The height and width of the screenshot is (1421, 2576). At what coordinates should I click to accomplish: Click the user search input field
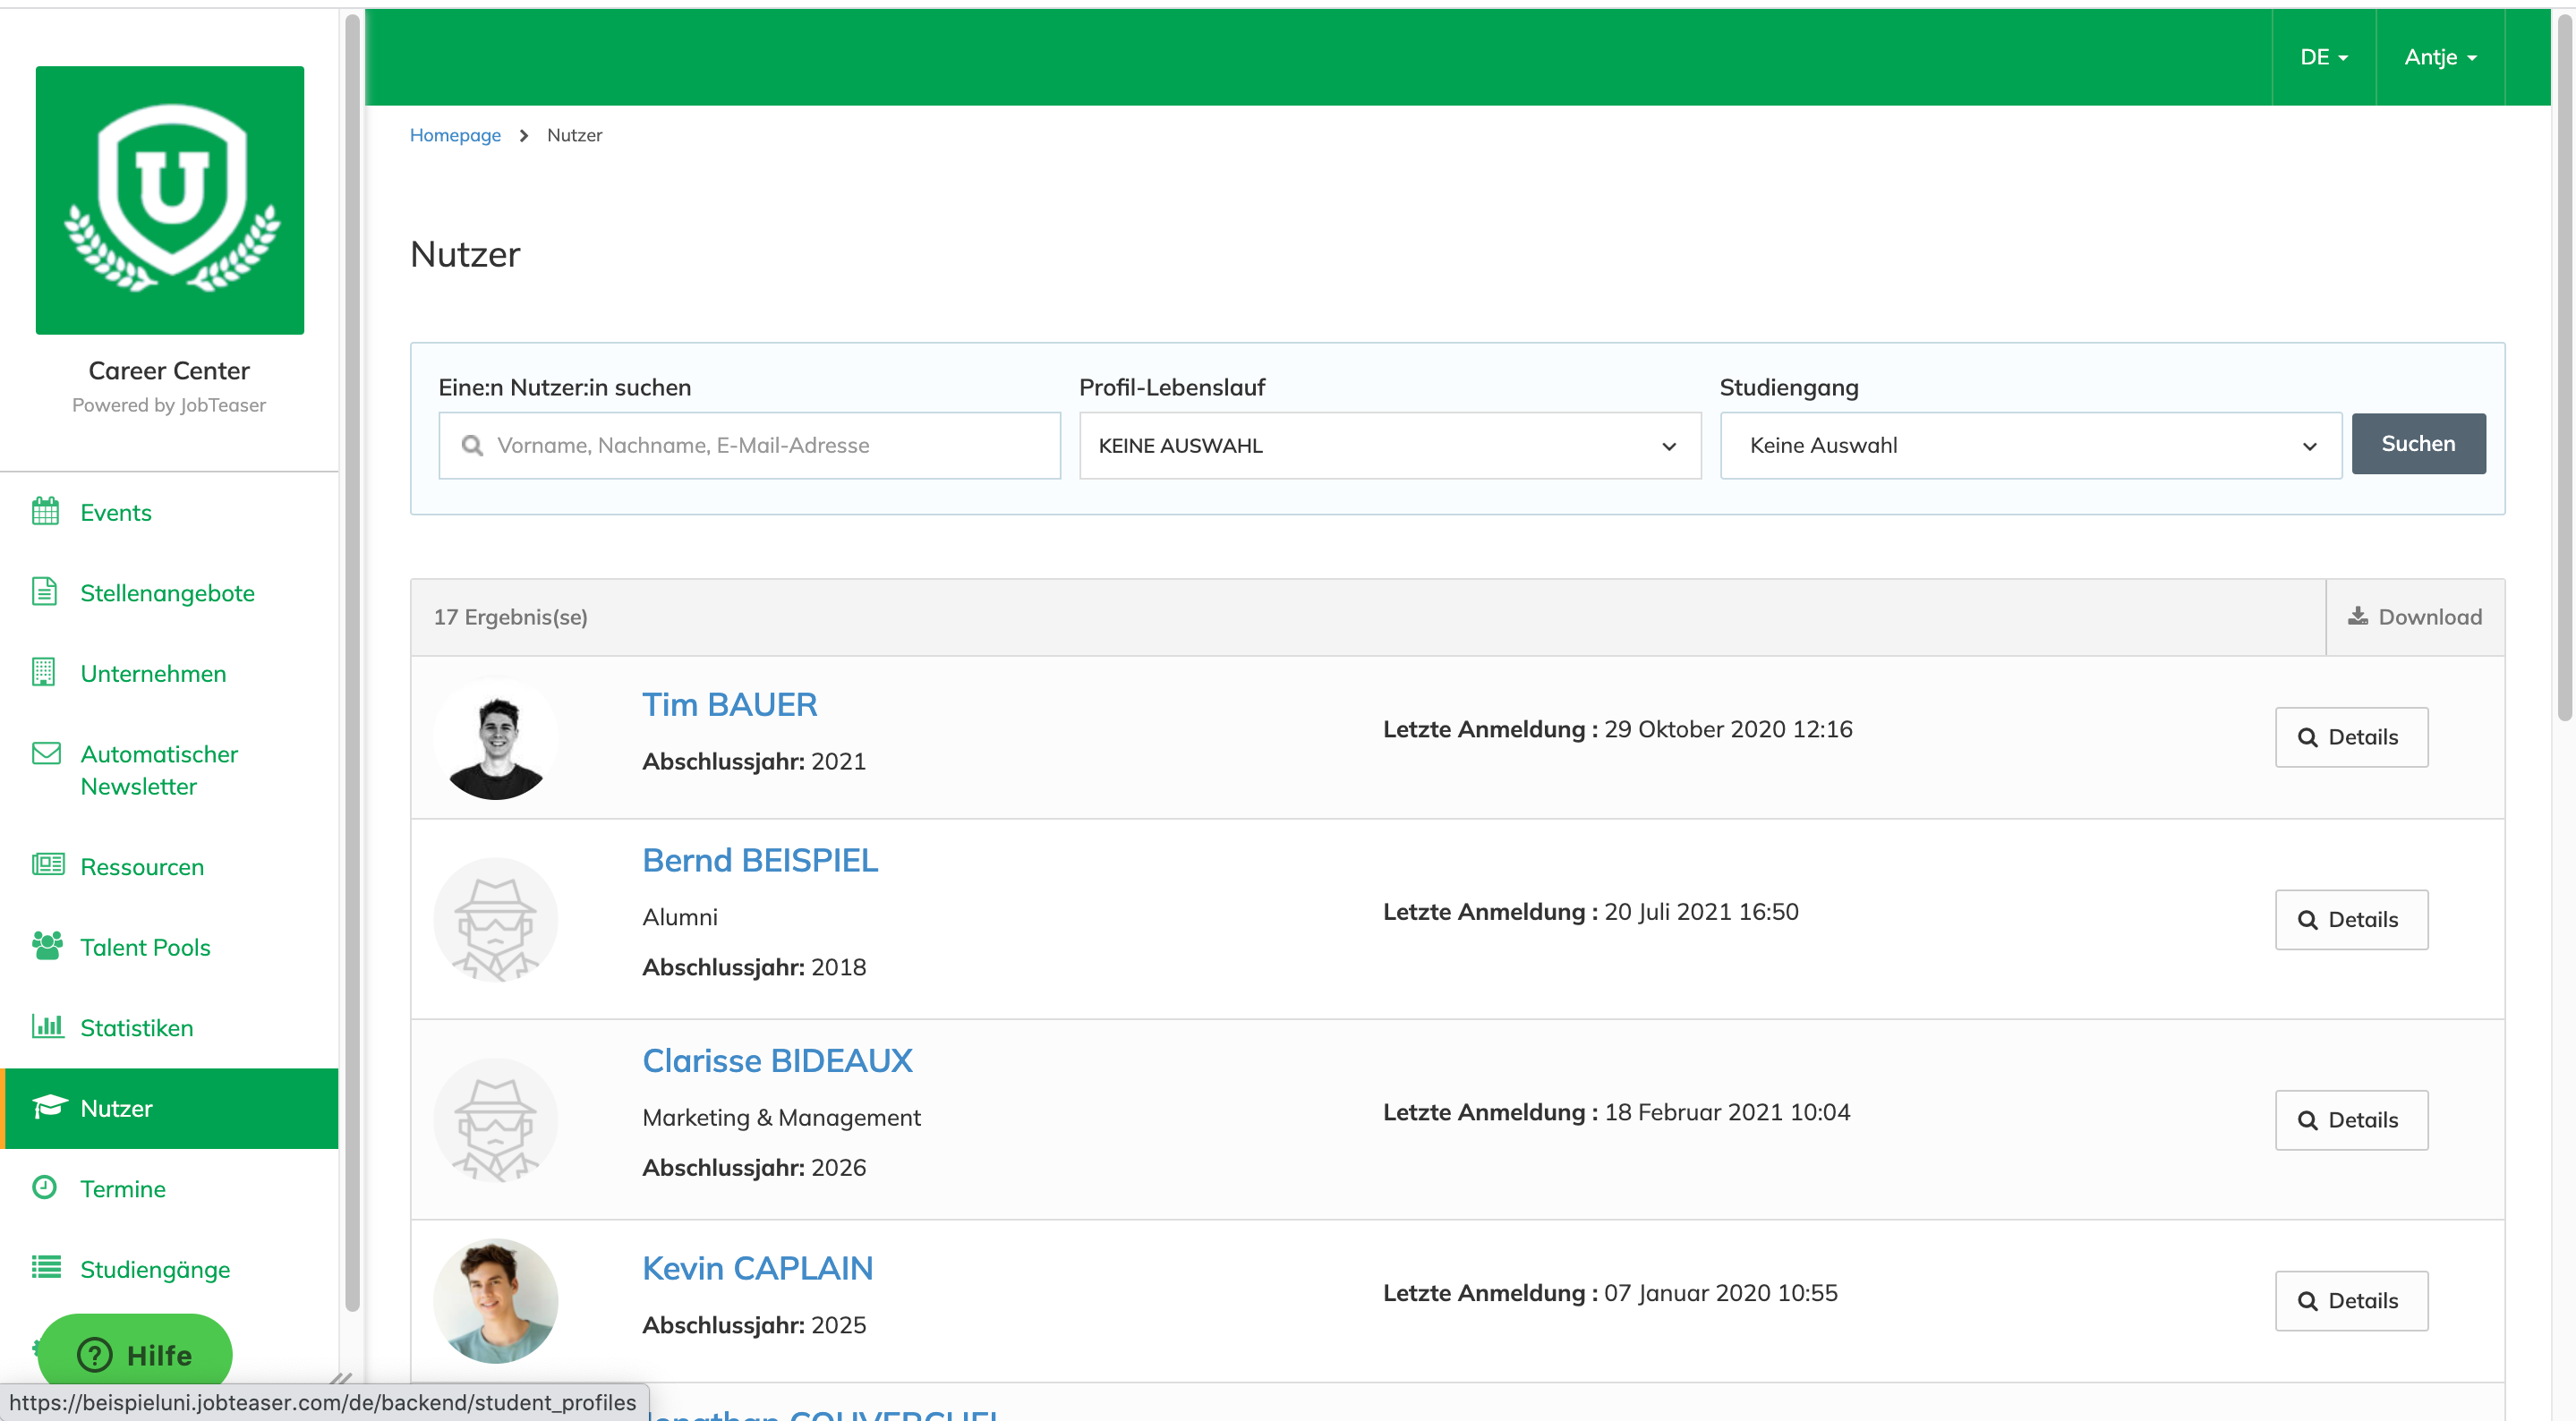coord(749,446)
